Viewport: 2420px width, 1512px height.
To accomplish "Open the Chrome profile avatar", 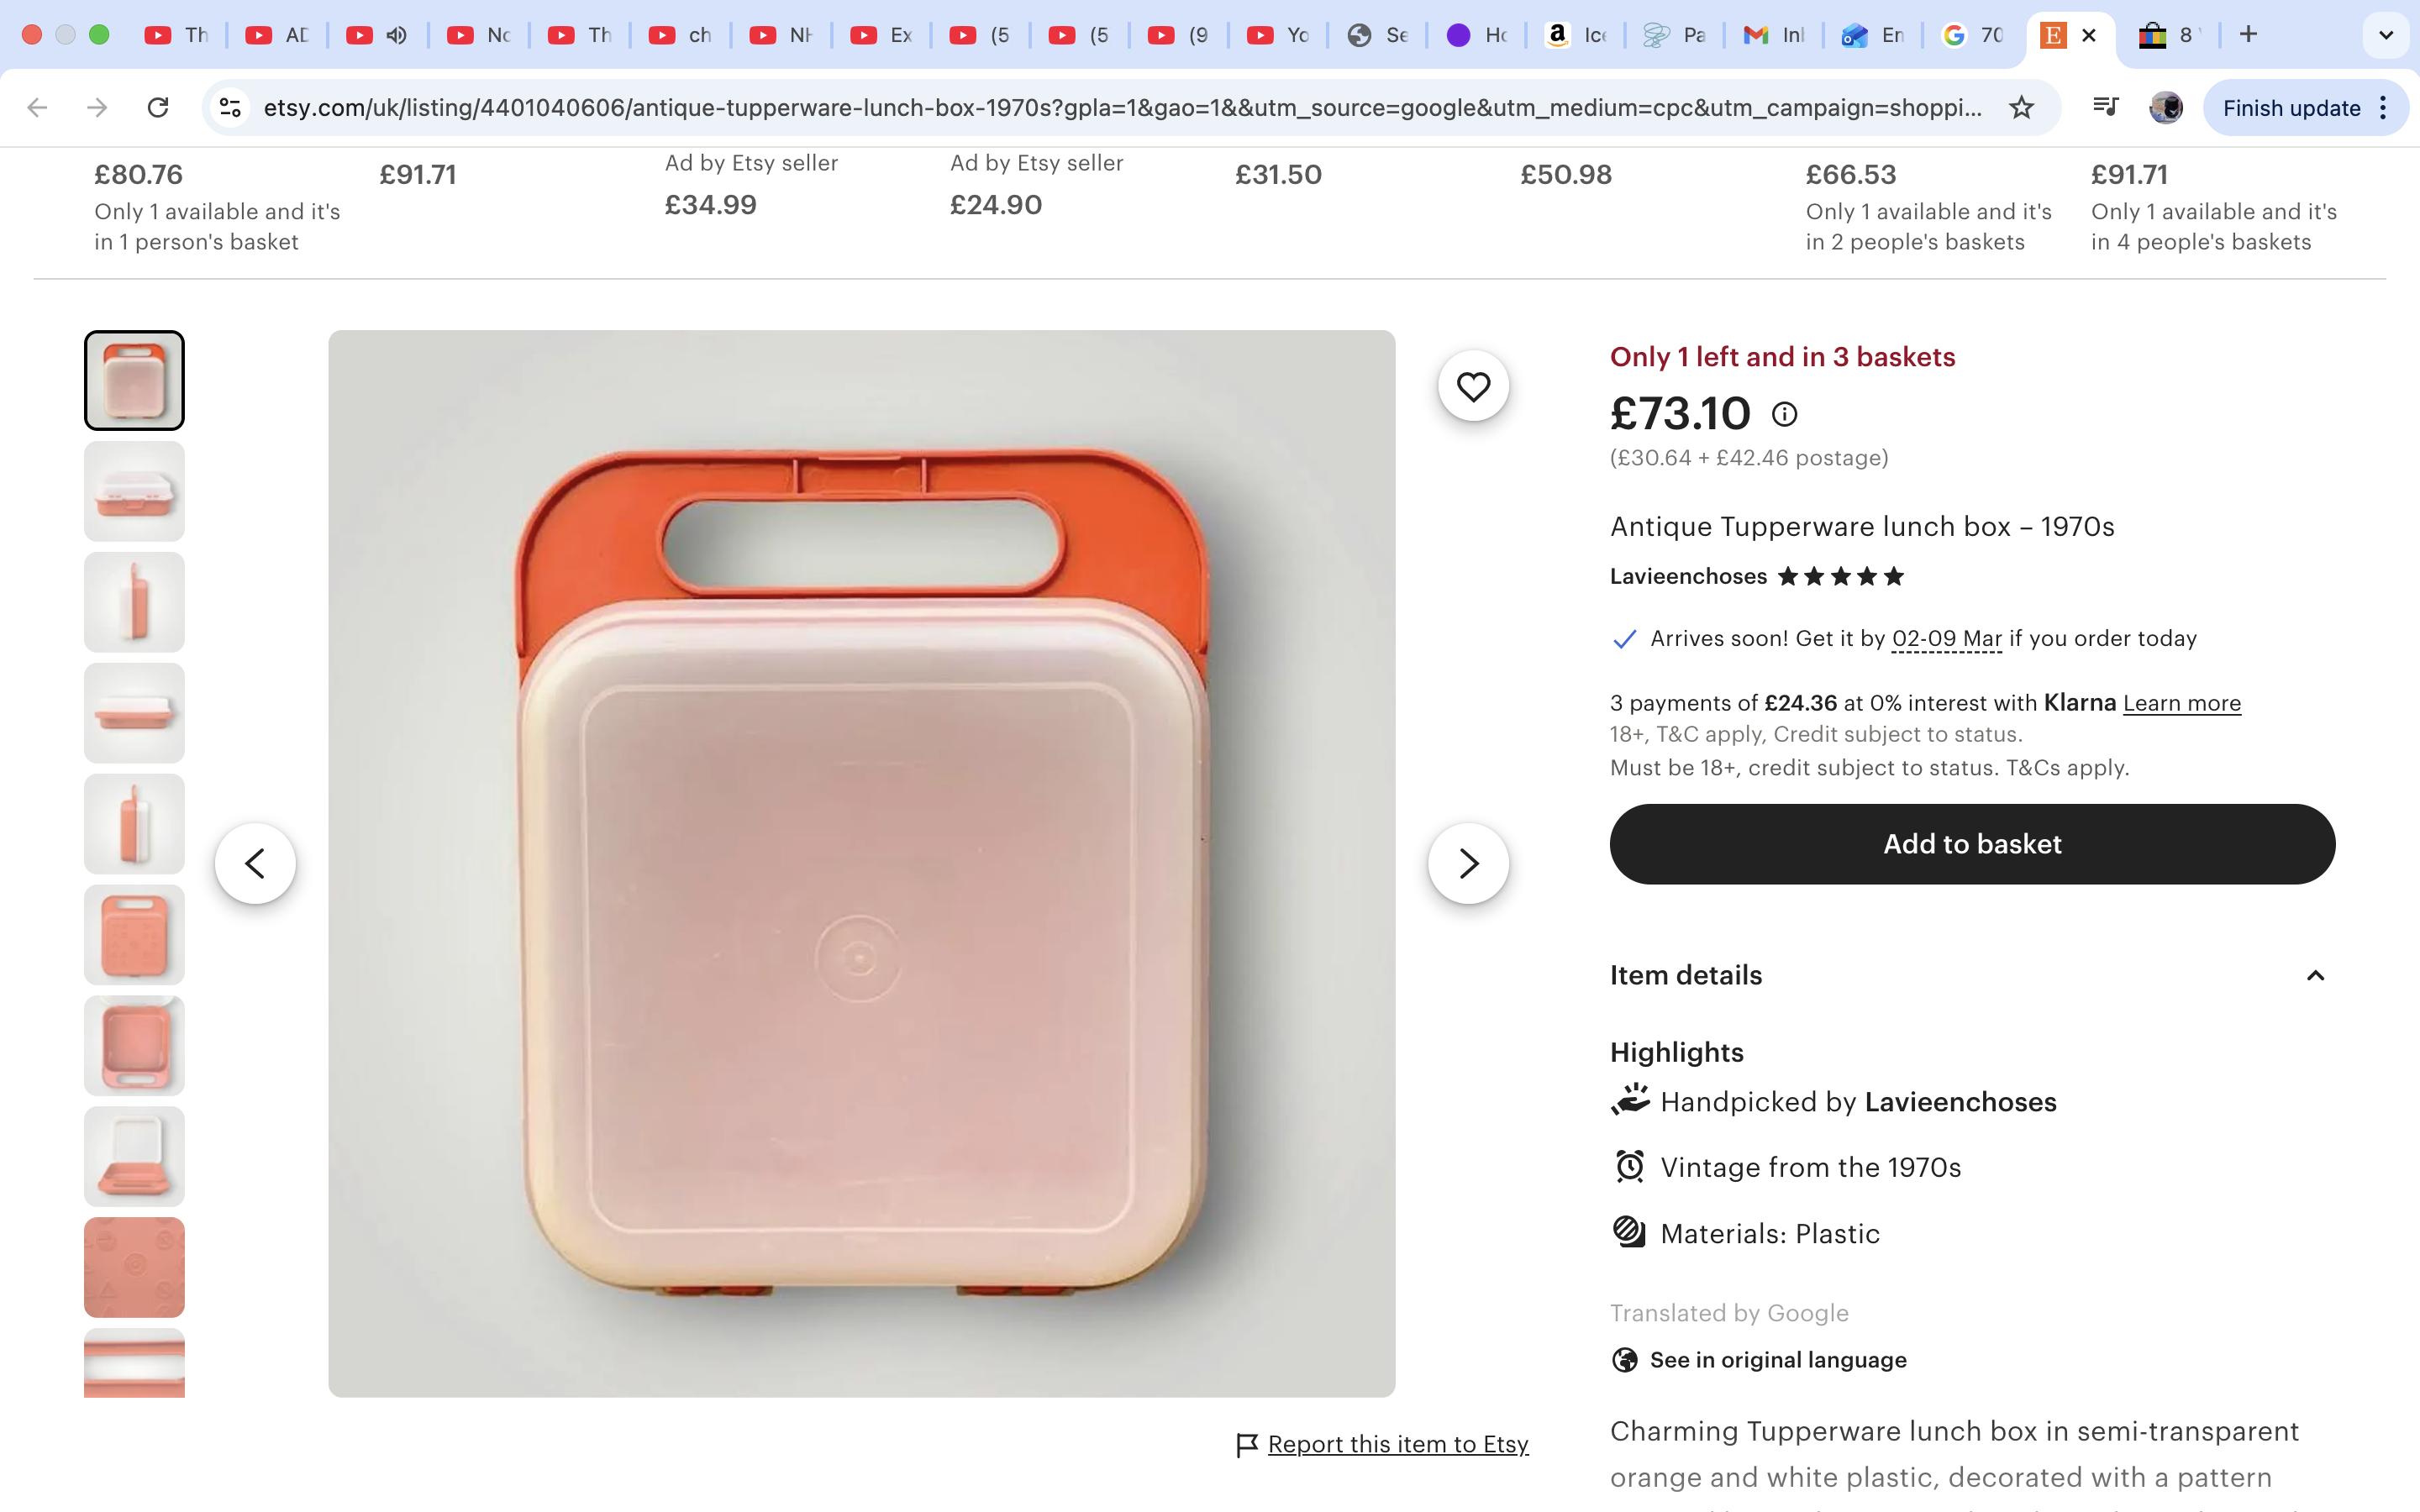I will 2165,108.
